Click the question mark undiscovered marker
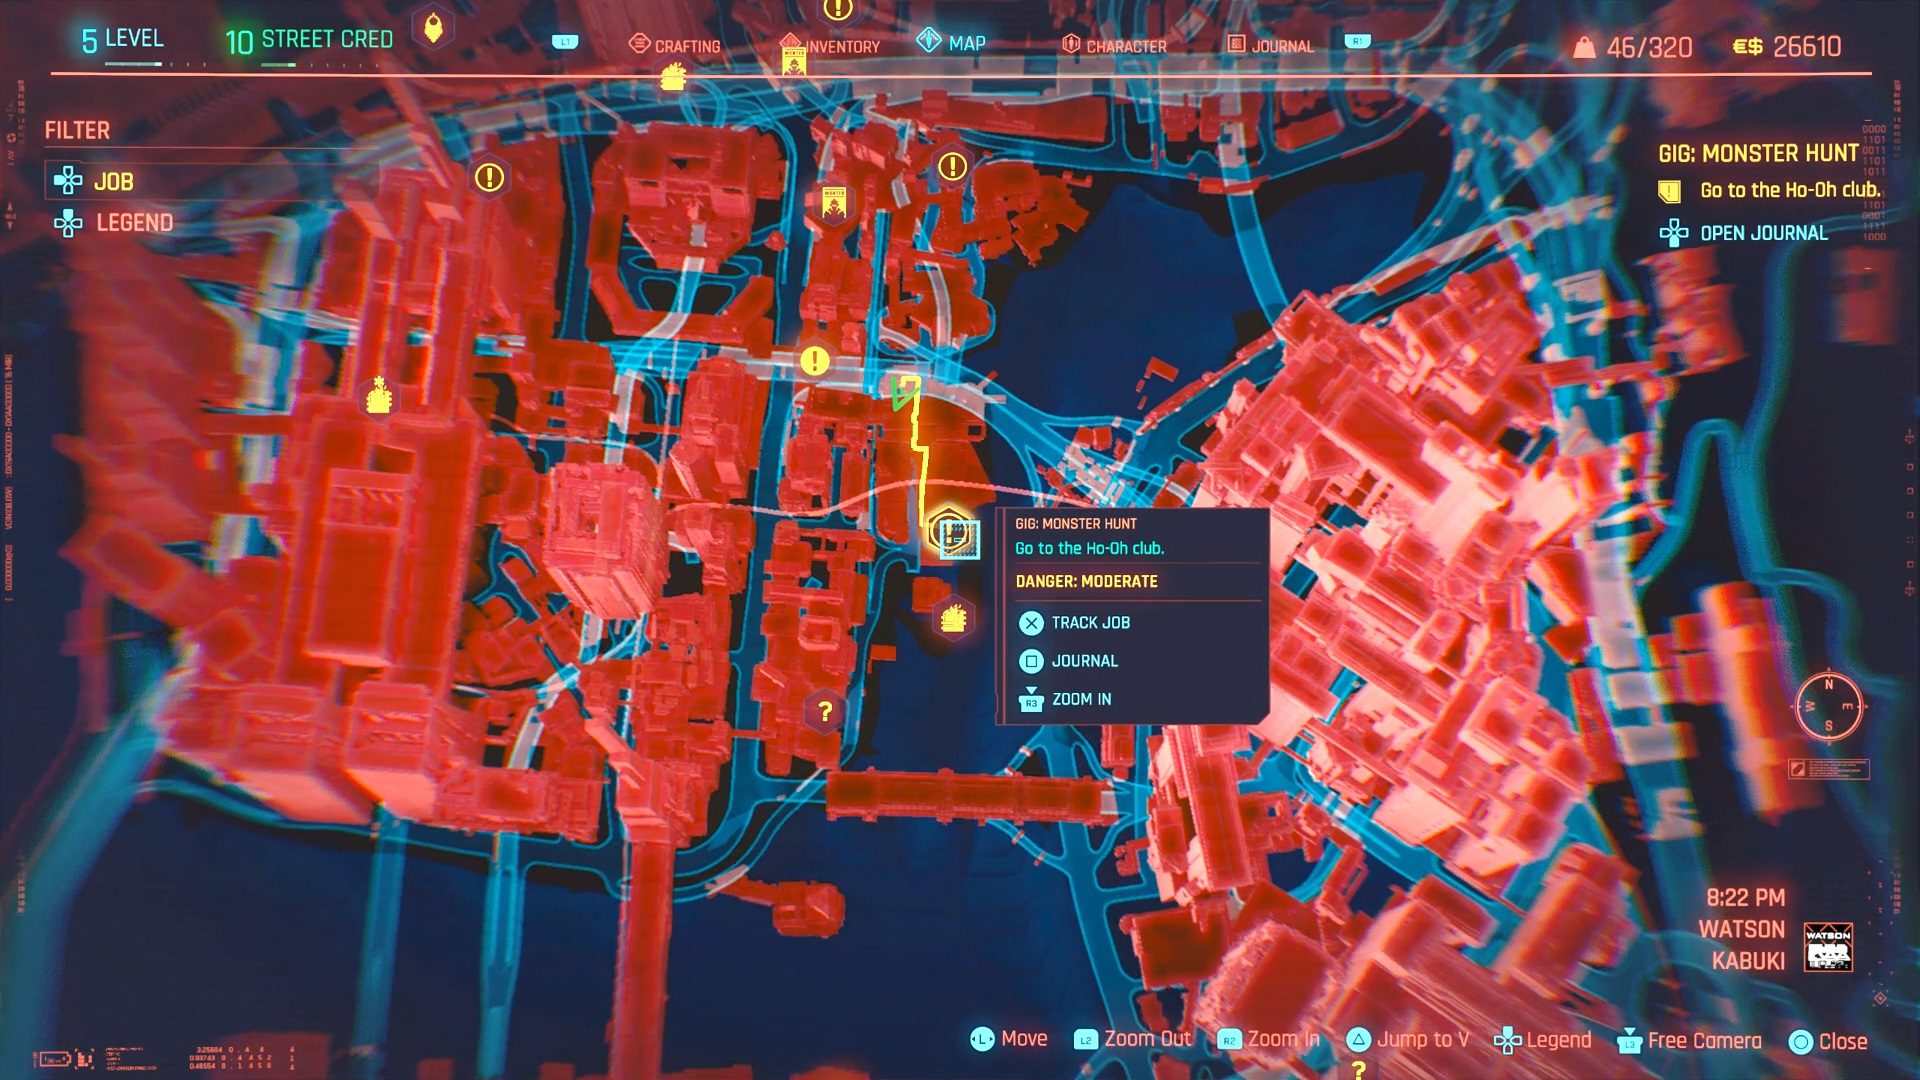Image resolution: width=1920 pixels, height=1080 pixels. 824,712
